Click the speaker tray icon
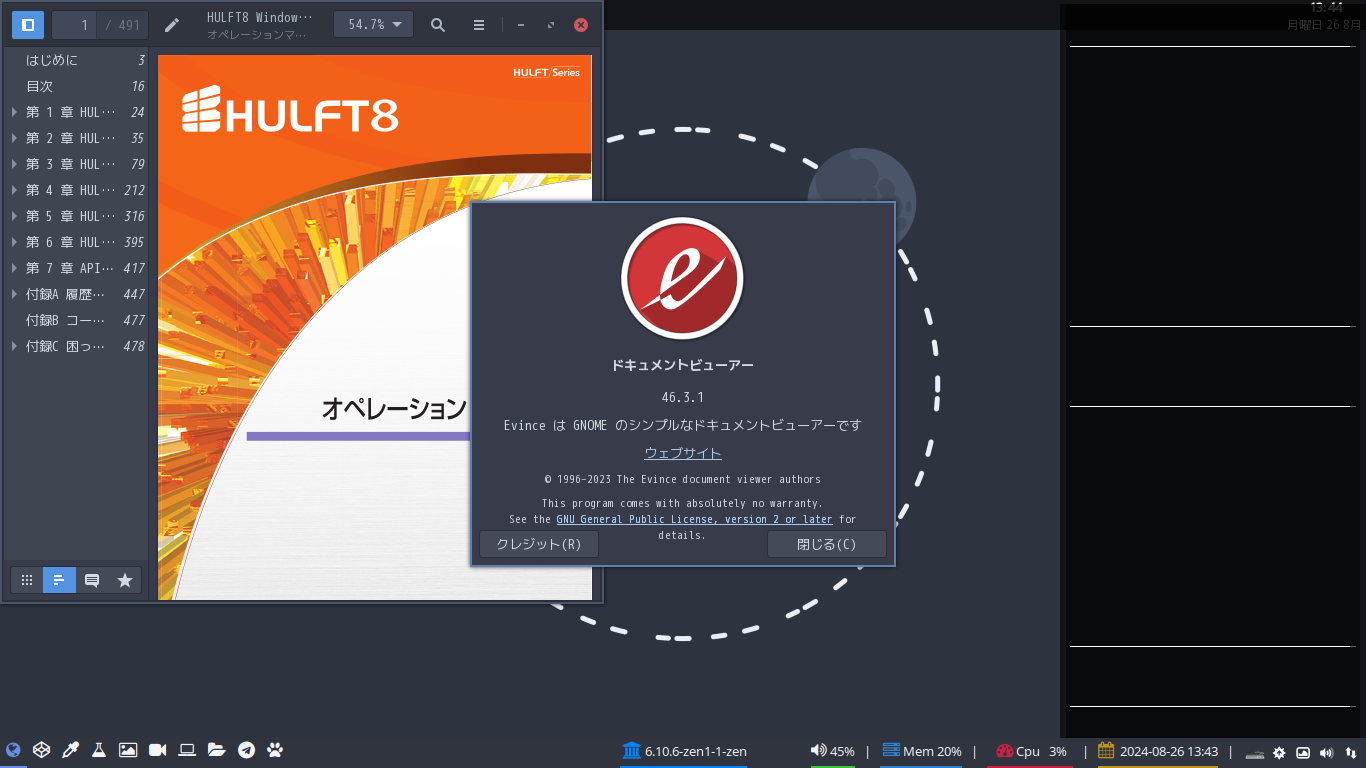This screenshot has height=768, width=1366. coord(1327,753)
